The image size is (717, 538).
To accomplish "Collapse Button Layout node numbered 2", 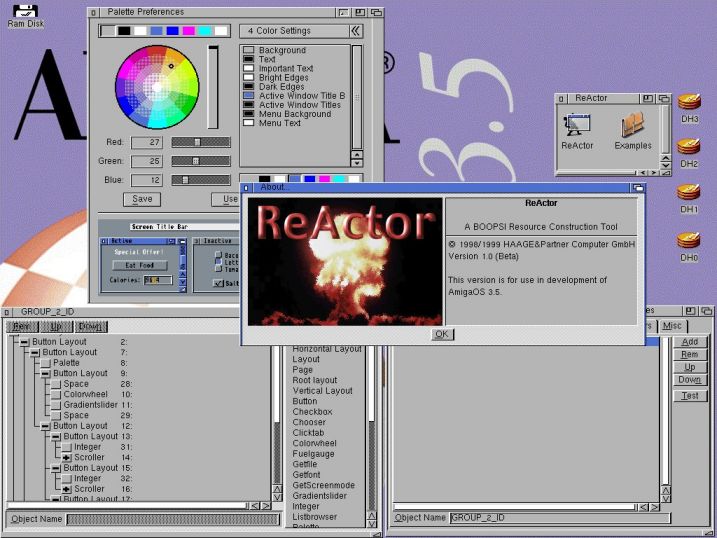I will pyautogui.click(x=24, y=342).
